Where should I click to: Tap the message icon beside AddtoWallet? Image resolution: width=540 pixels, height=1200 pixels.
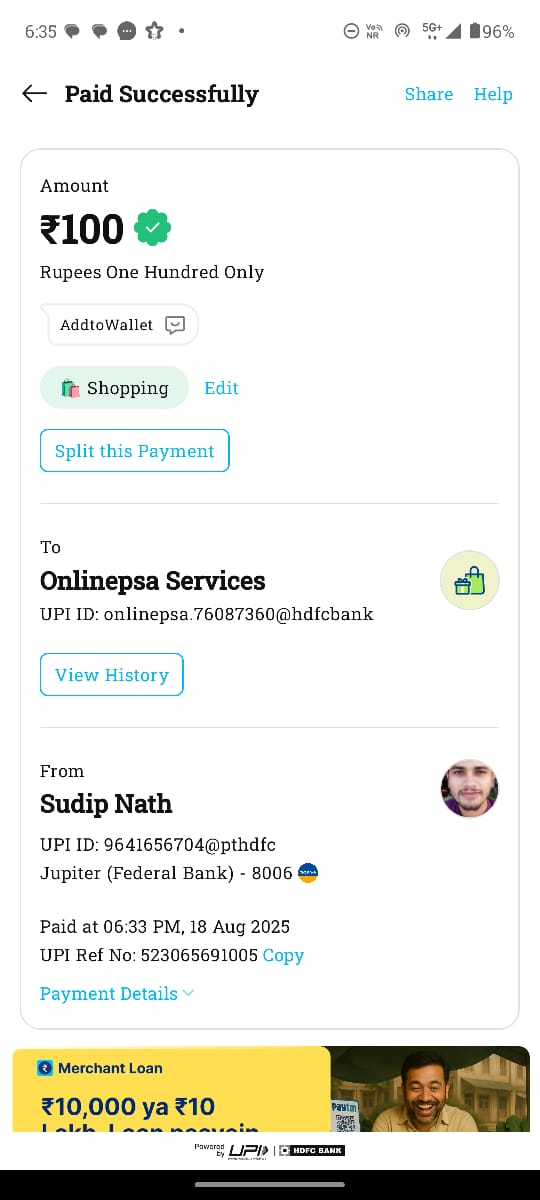(175, 325)
